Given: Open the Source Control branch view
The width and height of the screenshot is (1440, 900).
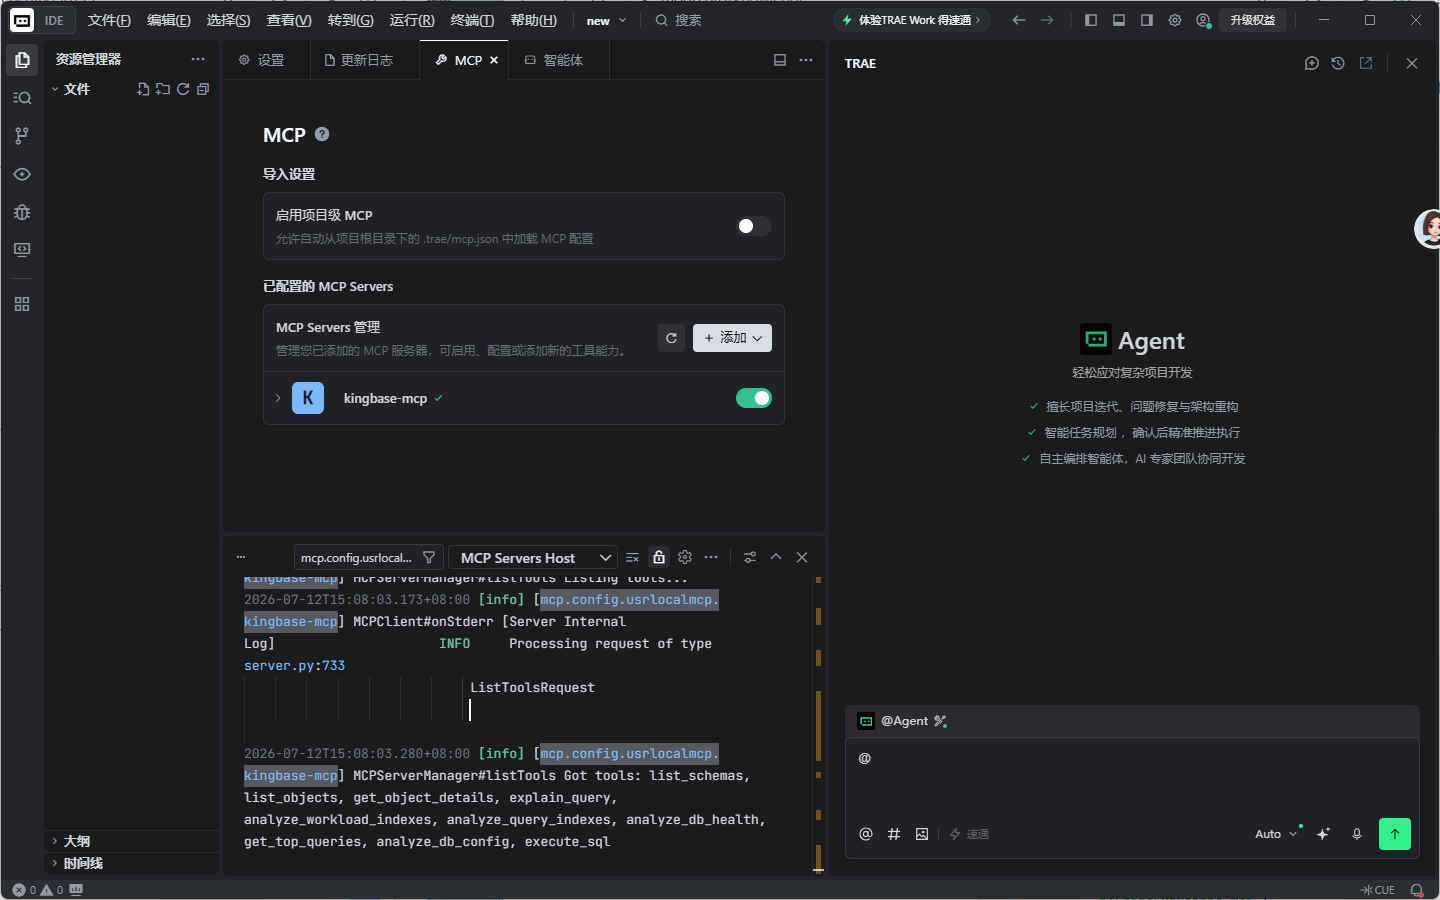Looking at the screenshot, I should click(22, 136).
